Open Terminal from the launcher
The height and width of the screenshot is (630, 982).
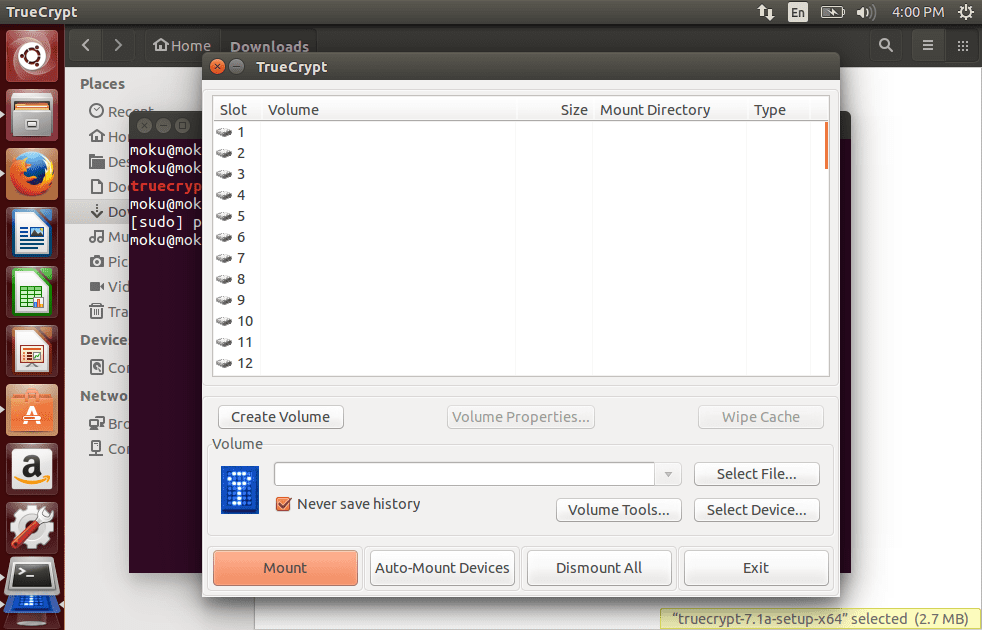(x=32, y=578)
